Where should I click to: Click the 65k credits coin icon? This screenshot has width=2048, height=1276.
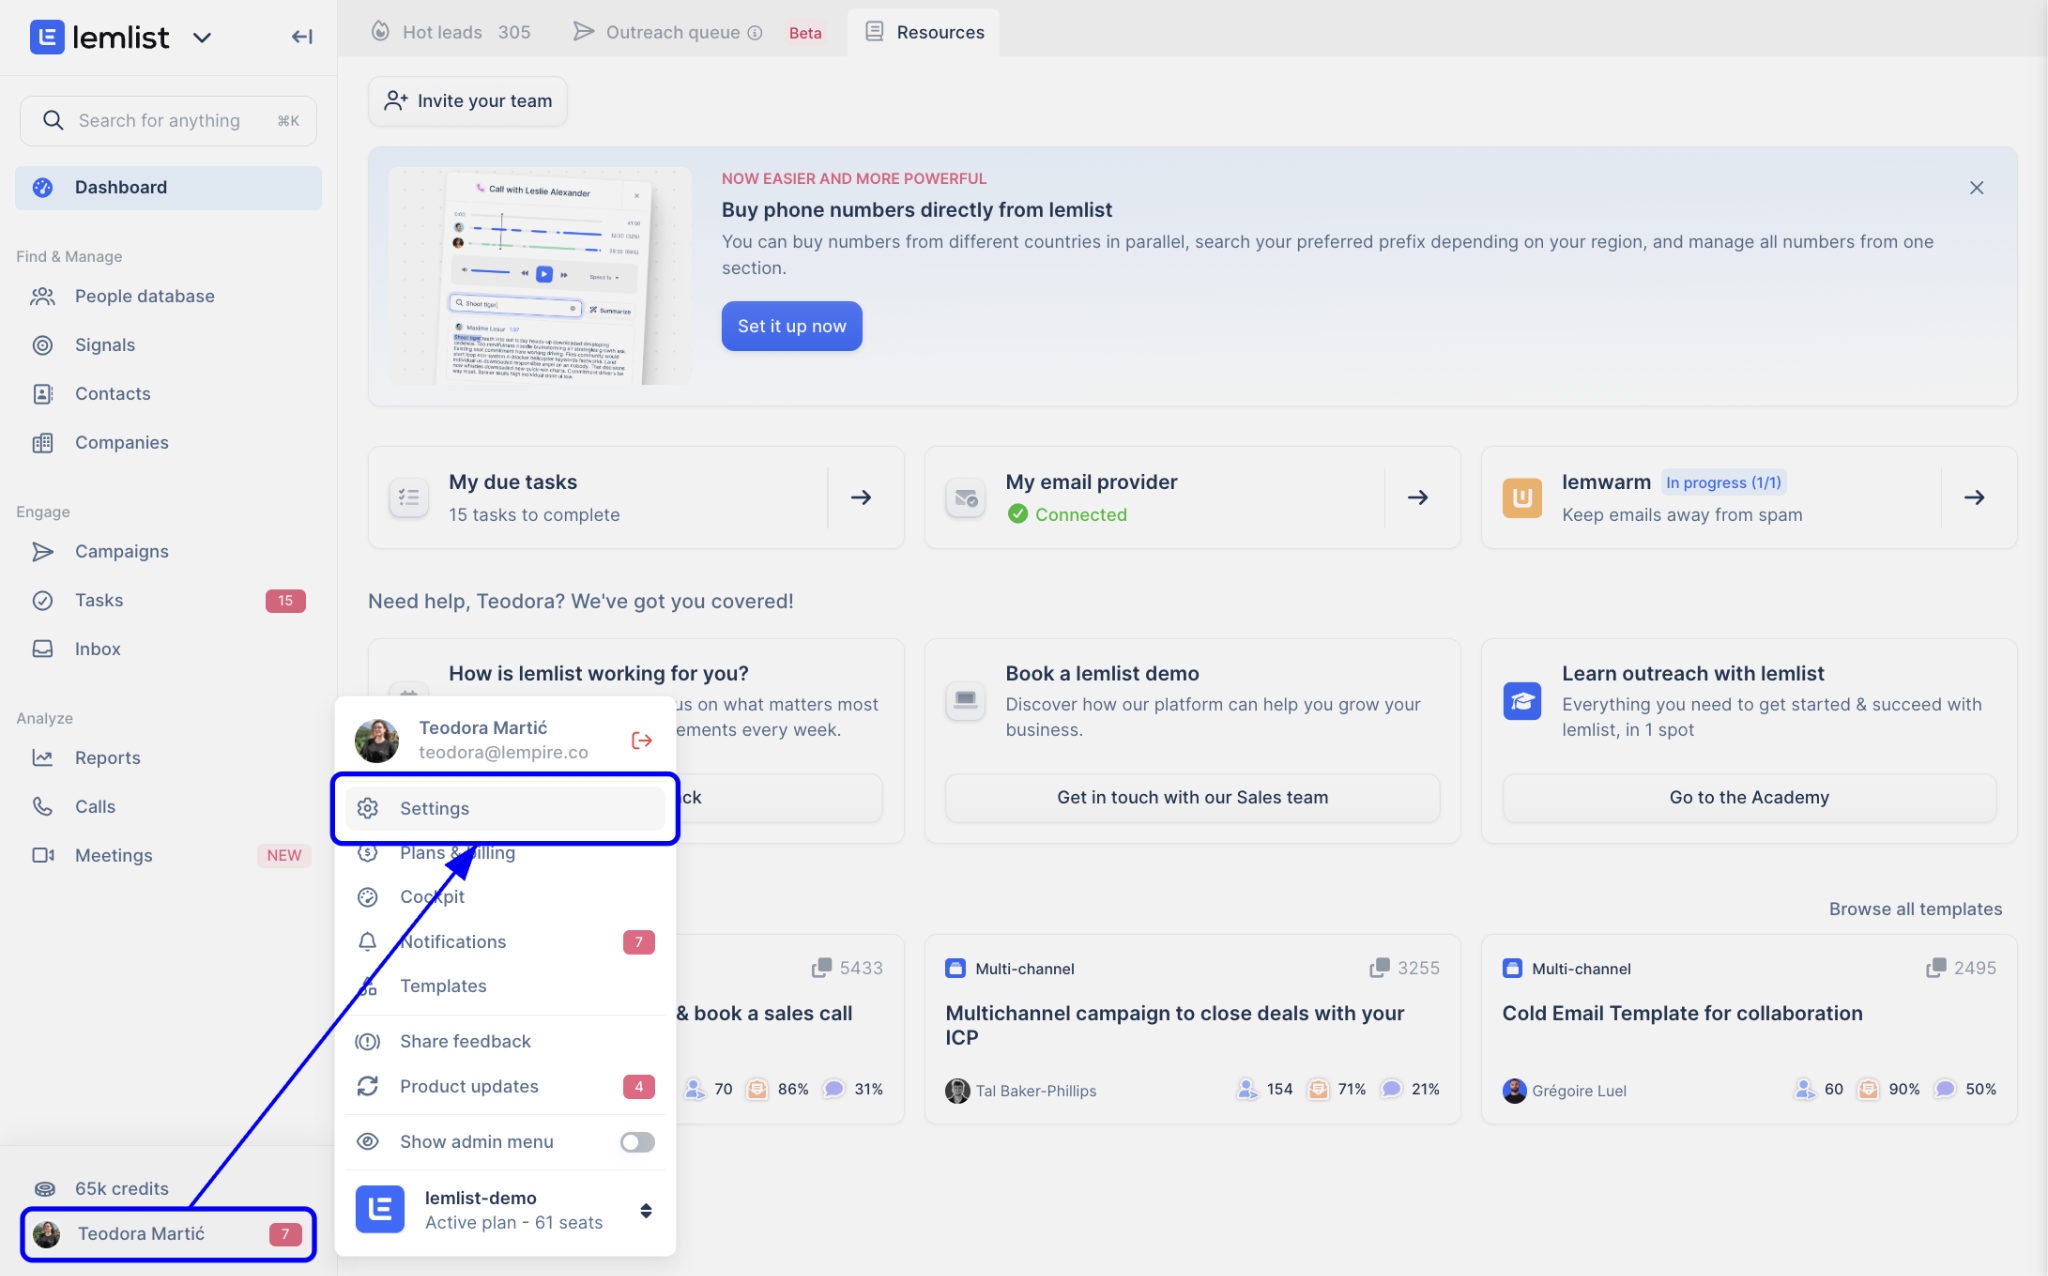point(45,1189)
